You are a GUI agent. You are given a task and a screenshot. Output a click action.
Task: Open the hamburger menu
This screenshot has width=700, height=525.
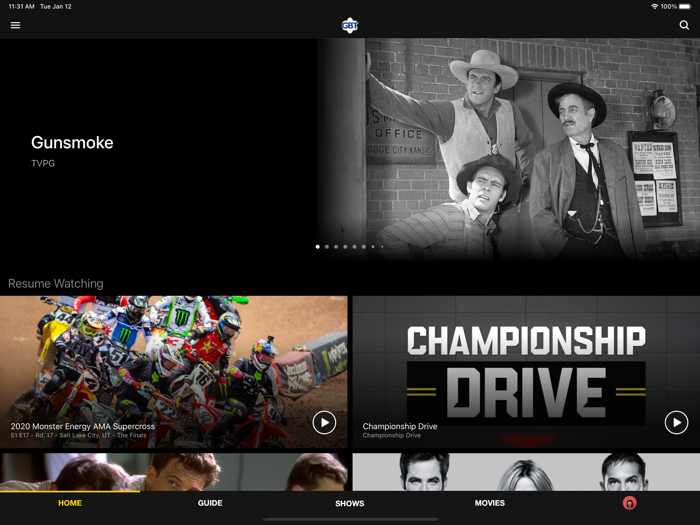tap(15, 25)
